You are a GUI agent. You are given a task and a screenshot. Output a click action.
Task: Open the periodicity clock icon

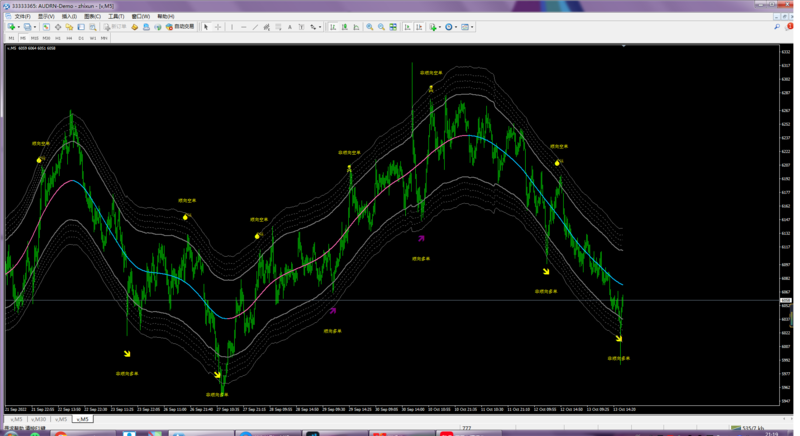pos(449,27)
